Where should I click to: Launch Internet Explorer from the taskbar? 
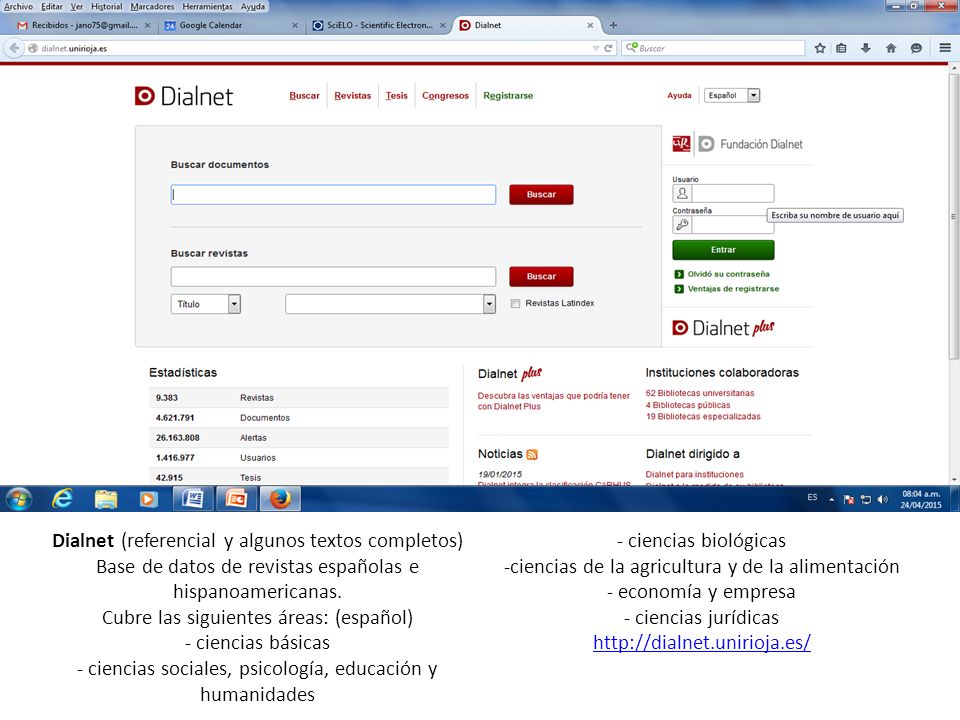(62, 499)
